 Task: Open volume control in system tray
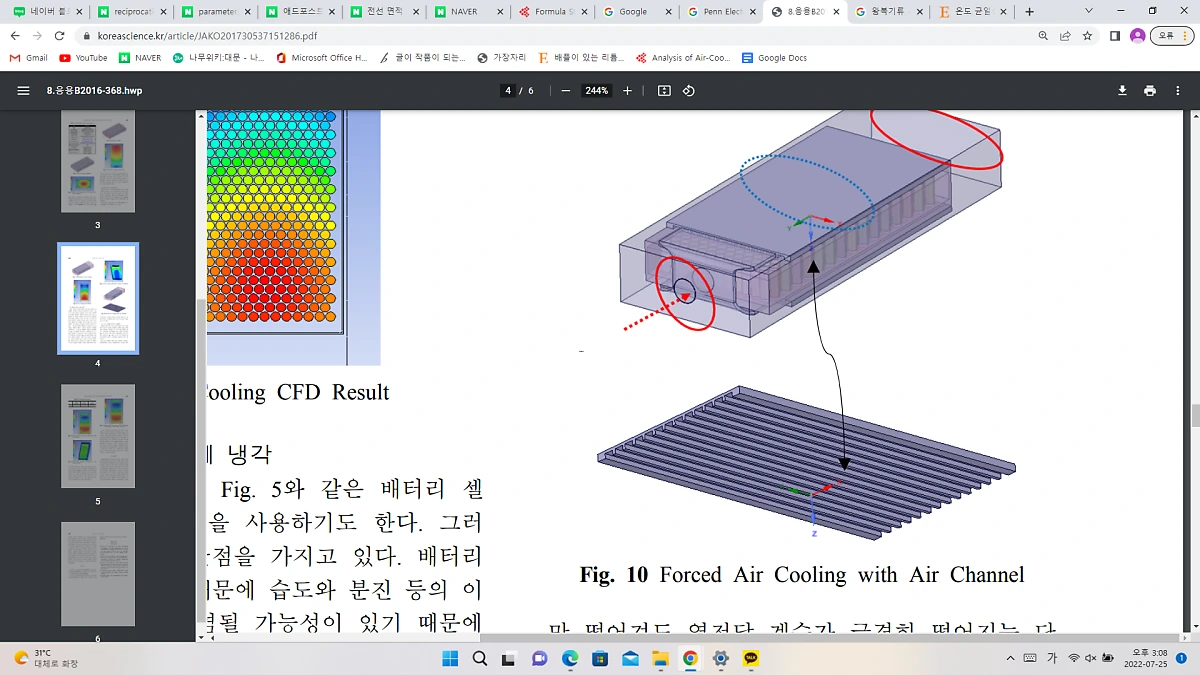1092,658
